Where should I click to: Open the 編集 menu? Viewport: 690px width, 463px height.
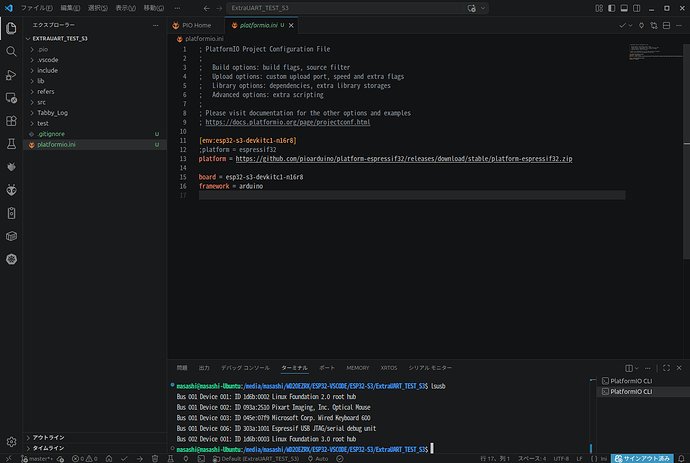pos(70,8)
